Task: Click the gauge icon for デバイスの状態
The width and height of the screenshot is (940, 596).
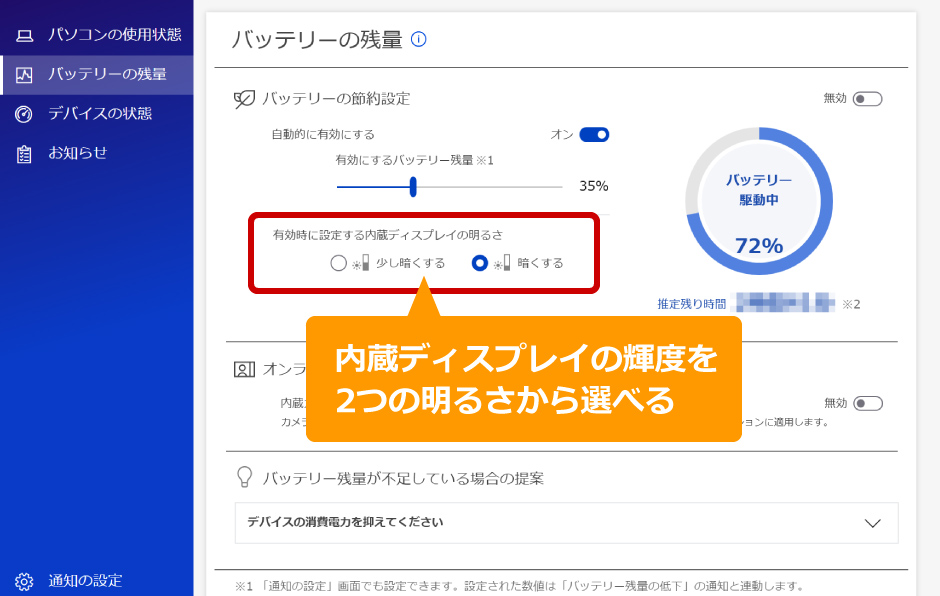Action: coord(24,114)
